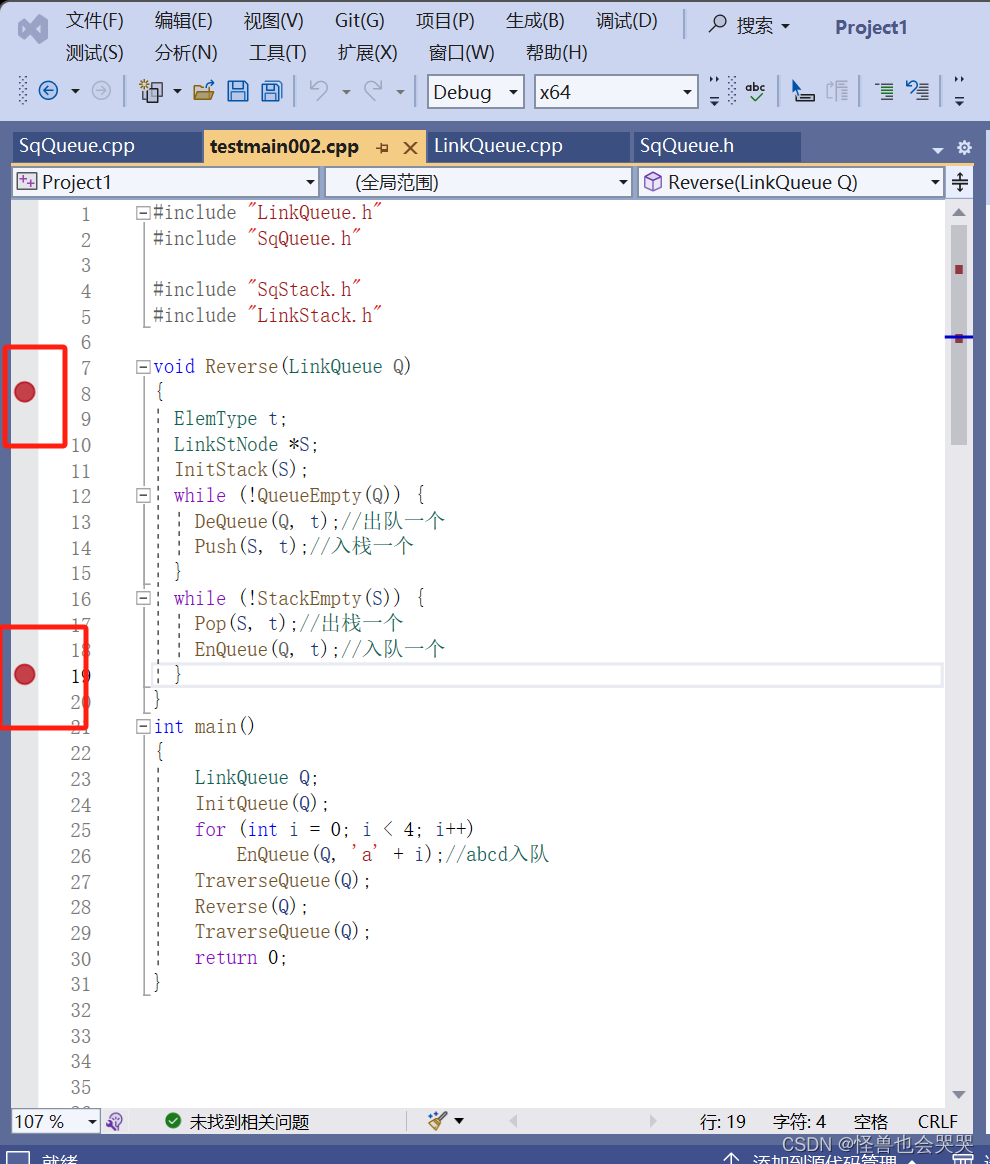Open the 帮助(H) menu
The image size is (990, 1164).
click(557, 53)
